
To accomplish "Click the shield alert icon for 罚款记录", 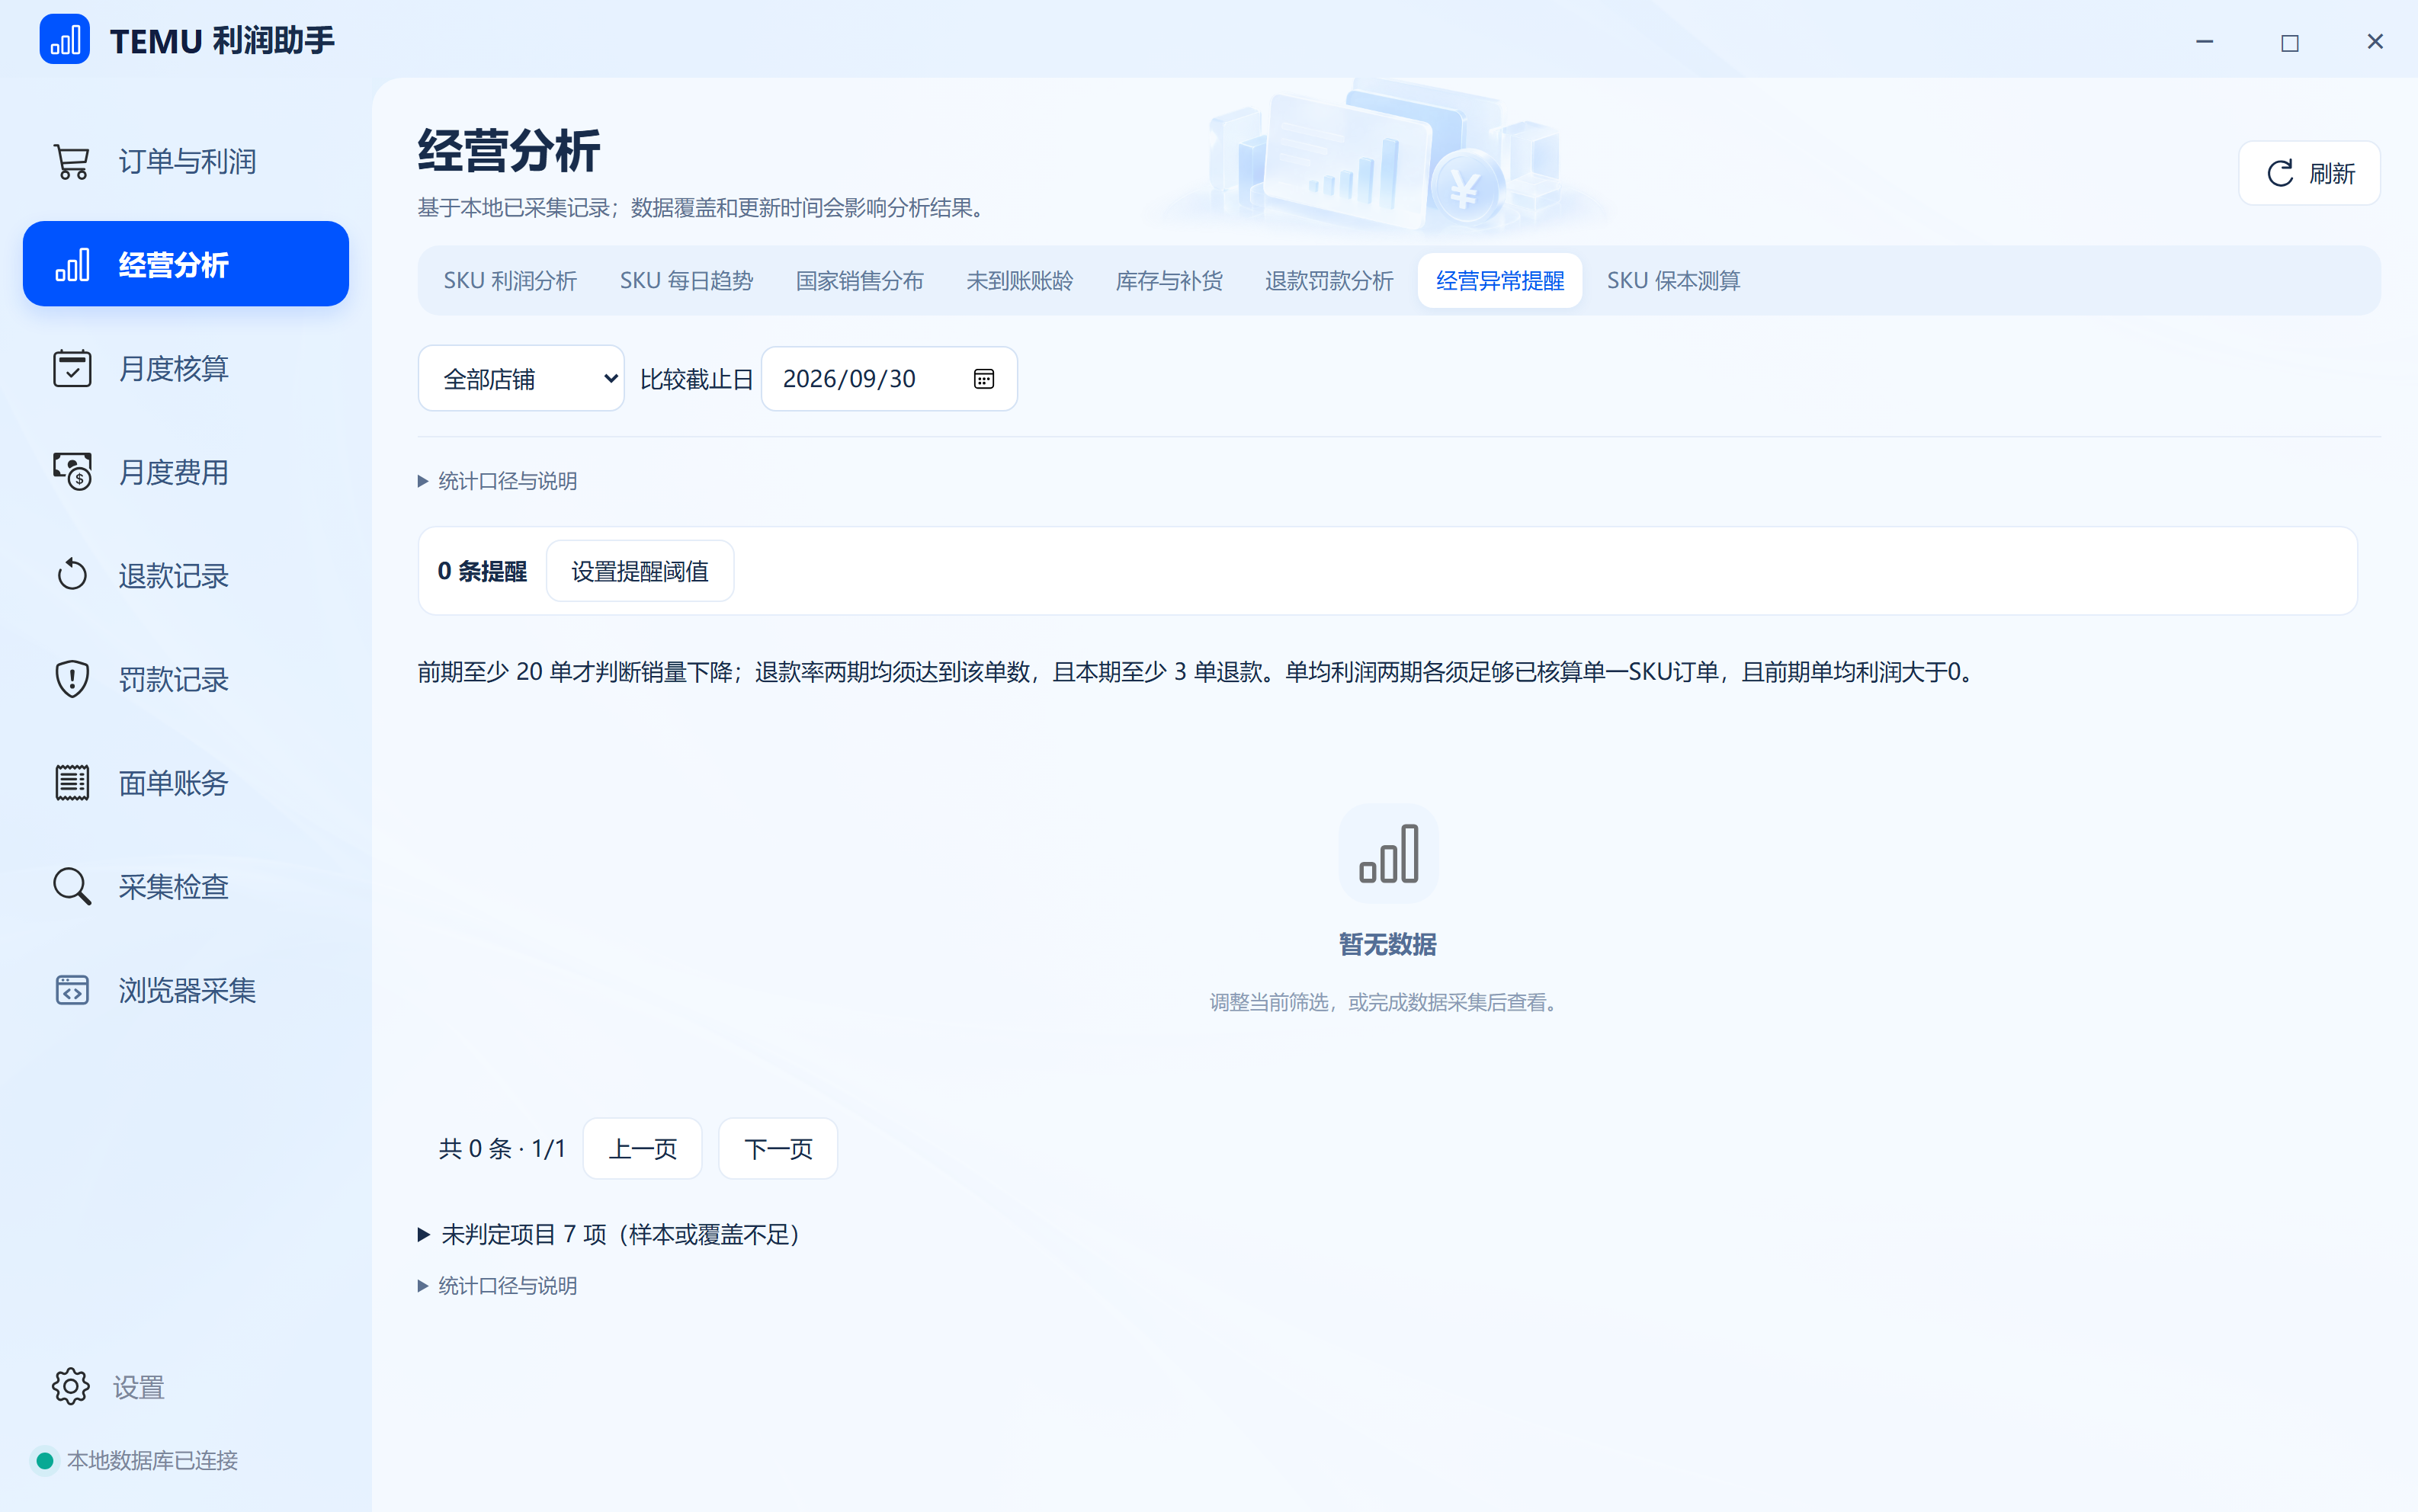I will (x=72, y=679).
